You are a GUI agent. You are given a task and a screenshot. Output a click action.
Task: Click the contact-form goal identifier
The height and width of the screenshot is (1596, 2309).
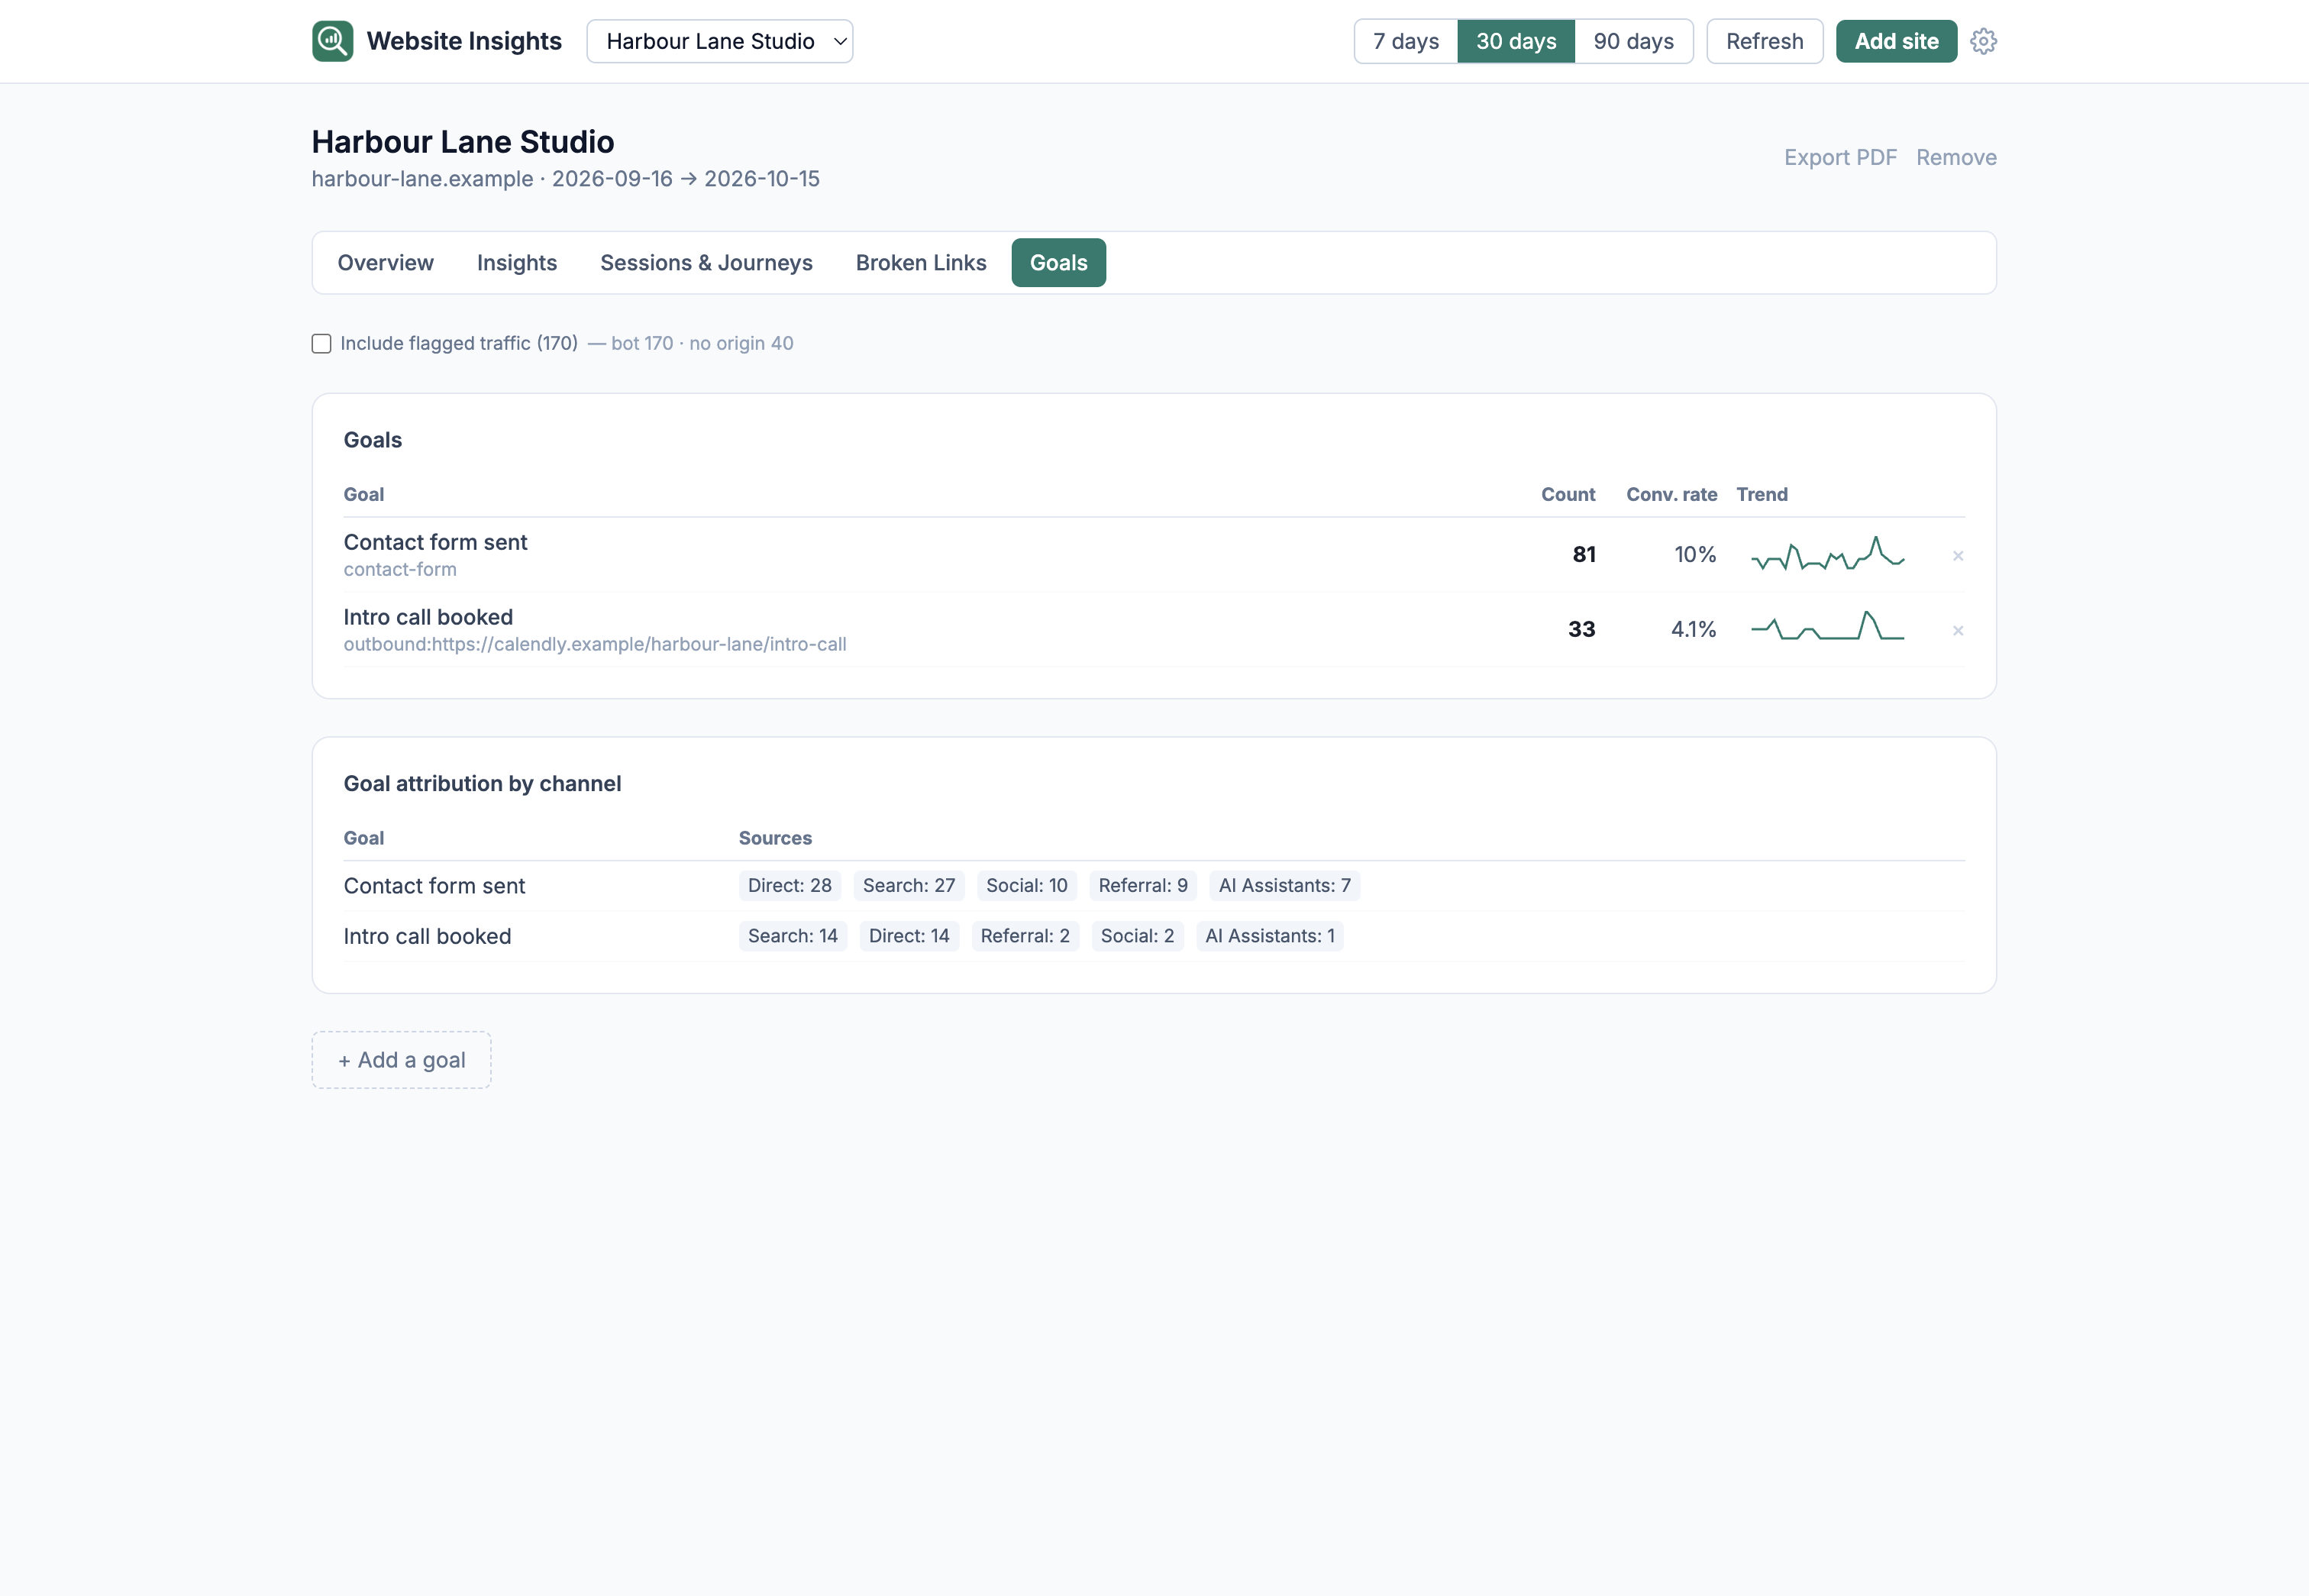[400, 569]
